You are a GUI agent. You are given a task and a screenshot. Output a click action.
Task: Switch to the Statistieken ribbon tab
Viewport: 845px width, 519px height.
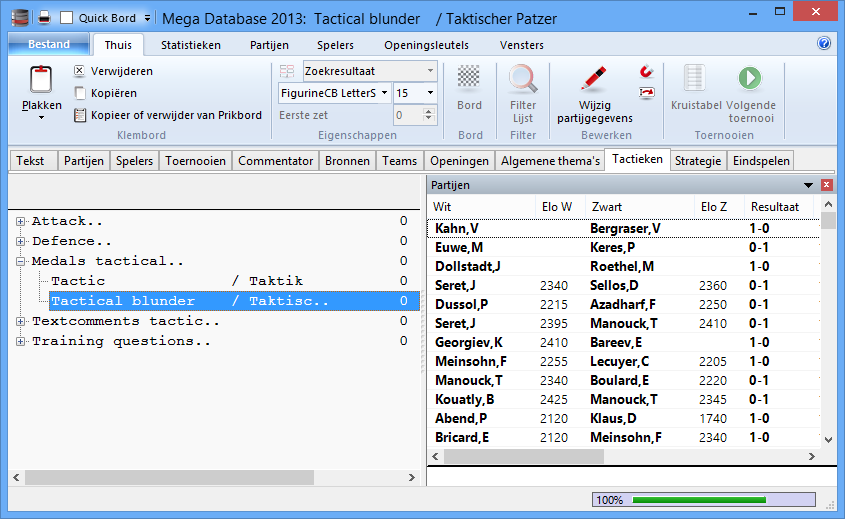pos(191,45)
